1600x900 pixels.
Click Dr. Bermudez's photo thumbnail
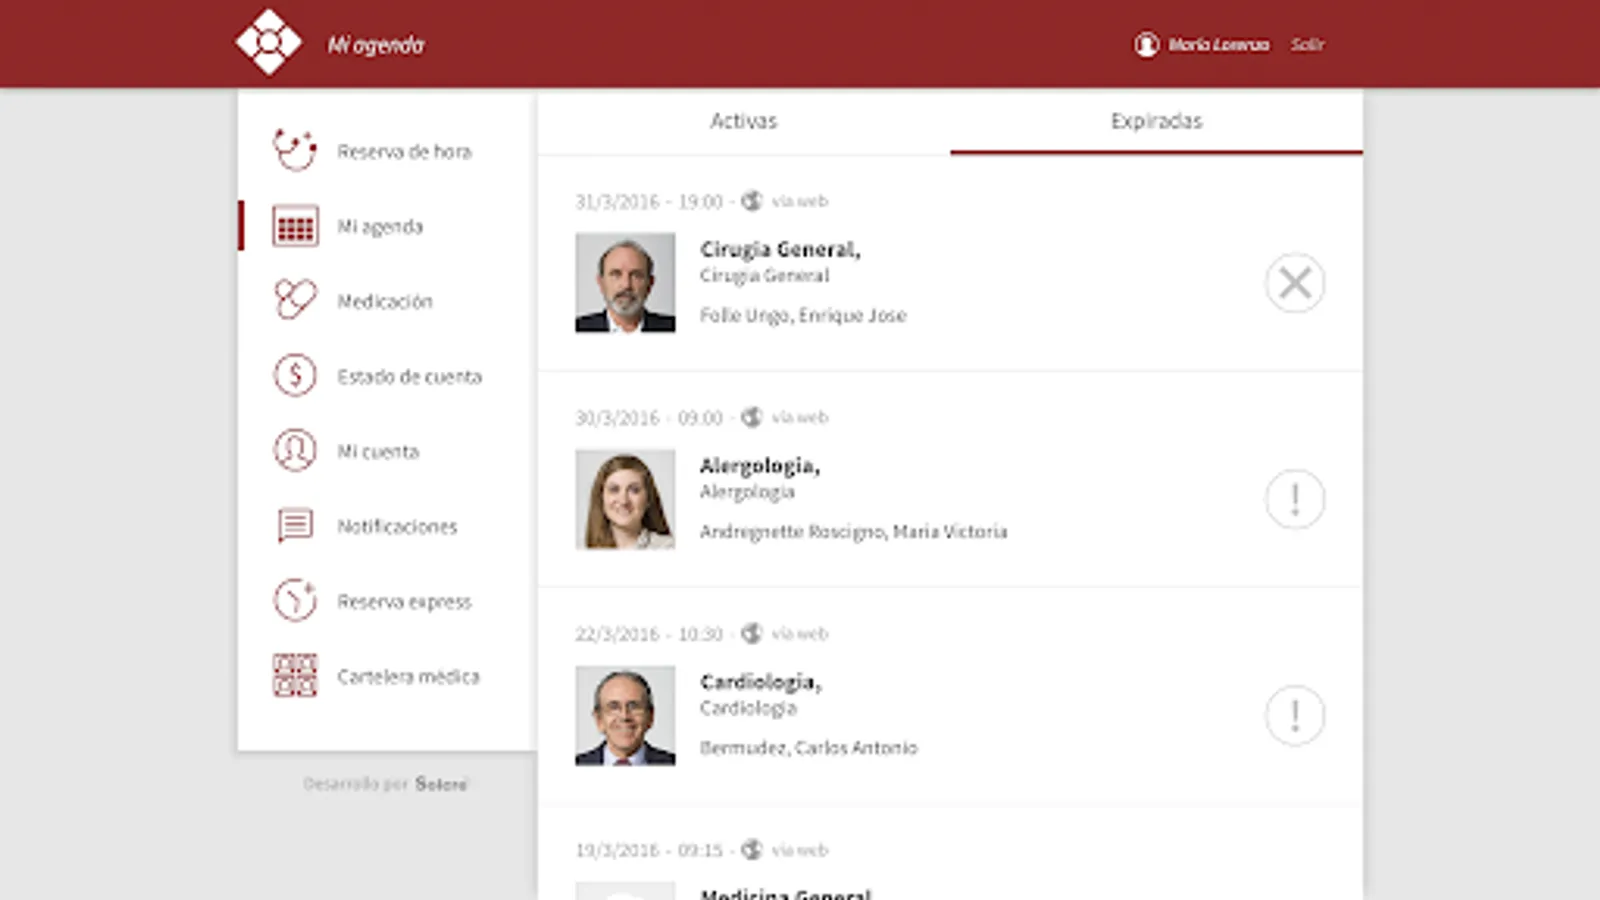pyautogui.click(x=625, y=716)
